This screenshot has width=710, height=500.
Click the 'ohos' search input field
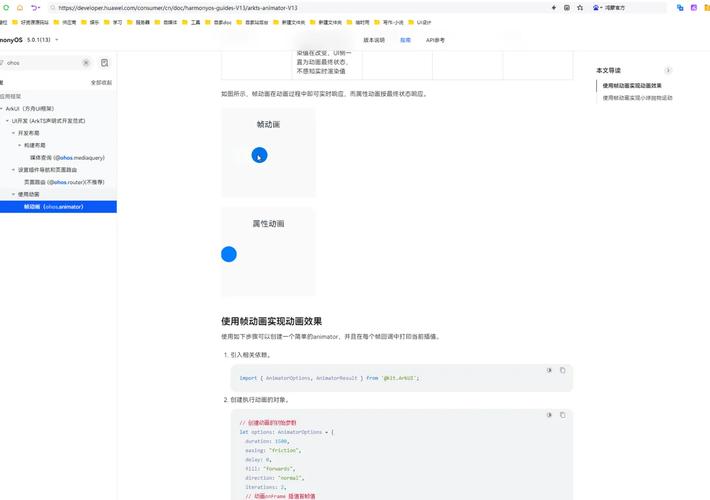click(43, 63)
